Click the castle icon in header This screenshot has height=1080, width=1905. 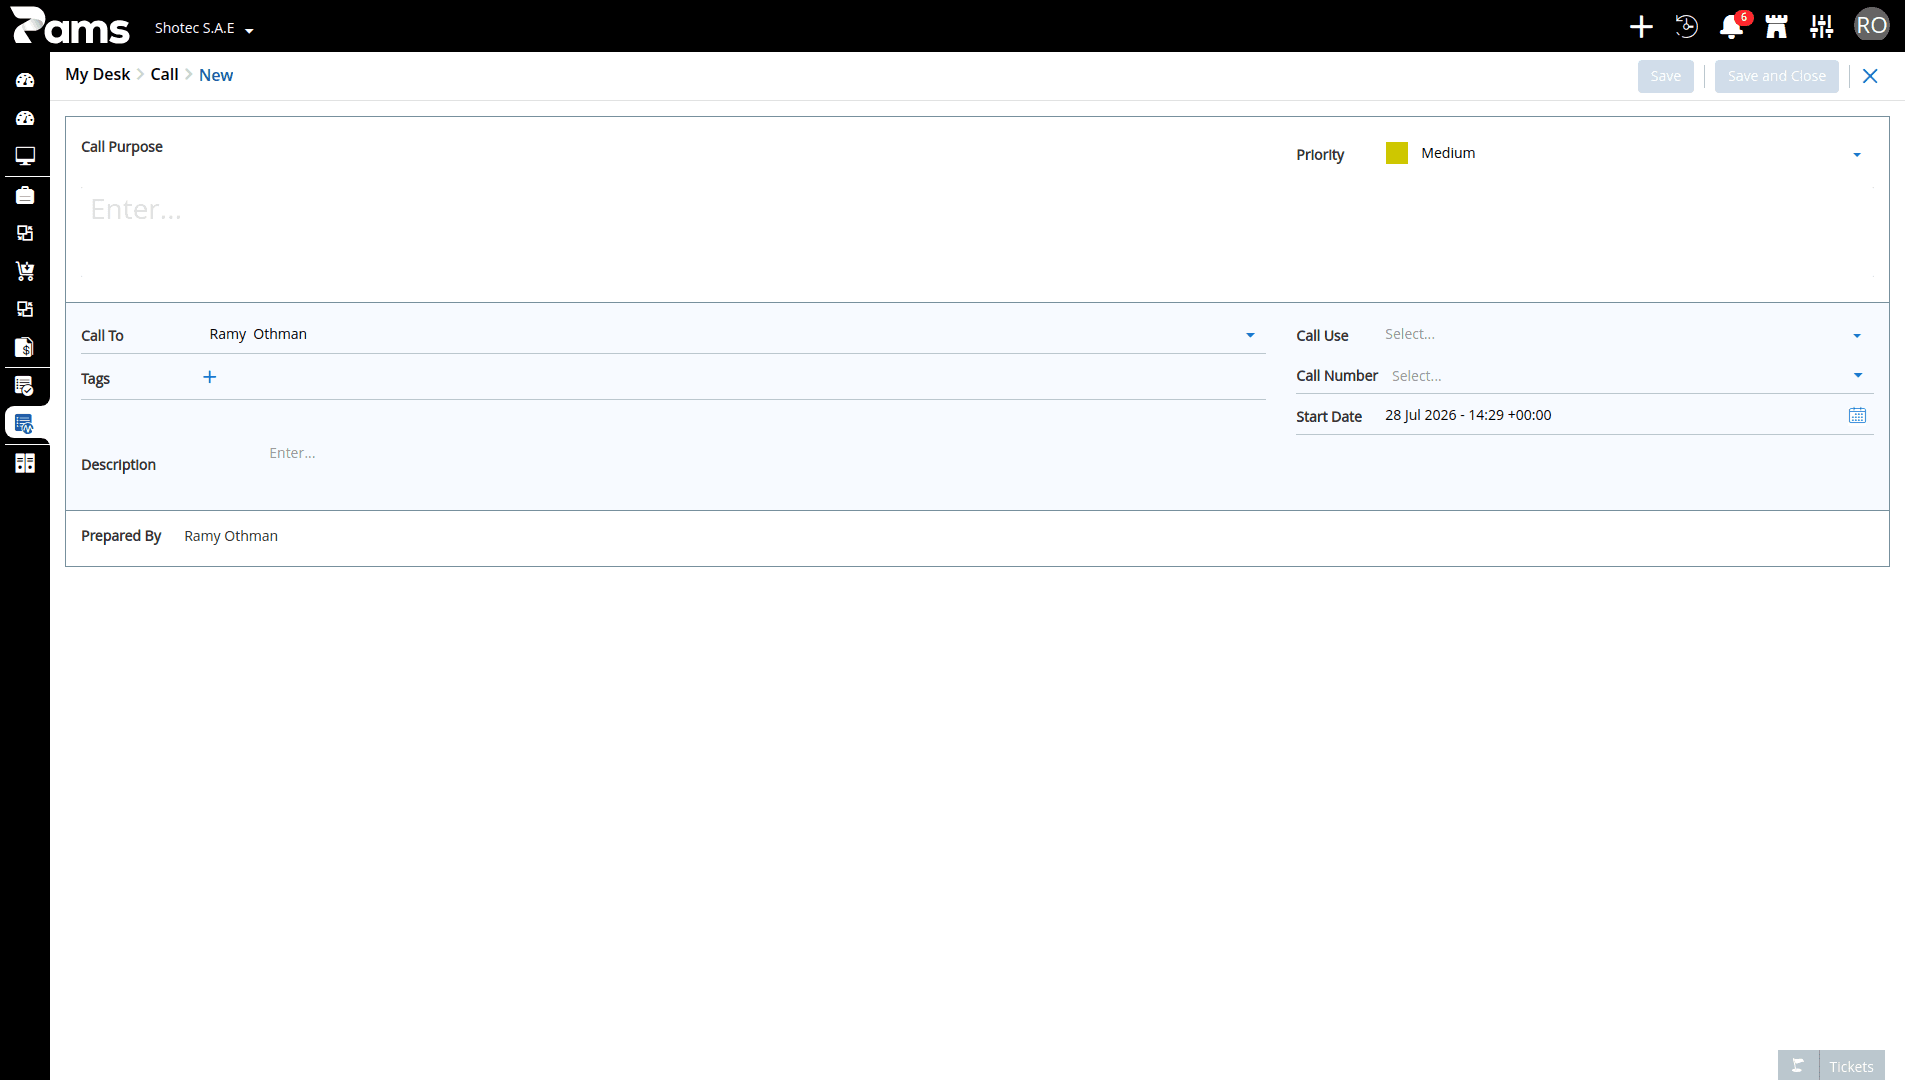point(1776,27)
